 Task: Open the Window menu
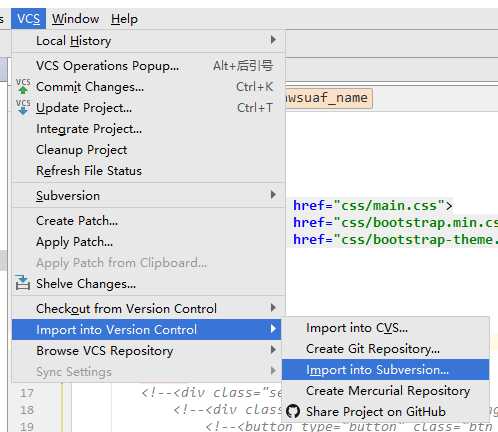(76, 19)
